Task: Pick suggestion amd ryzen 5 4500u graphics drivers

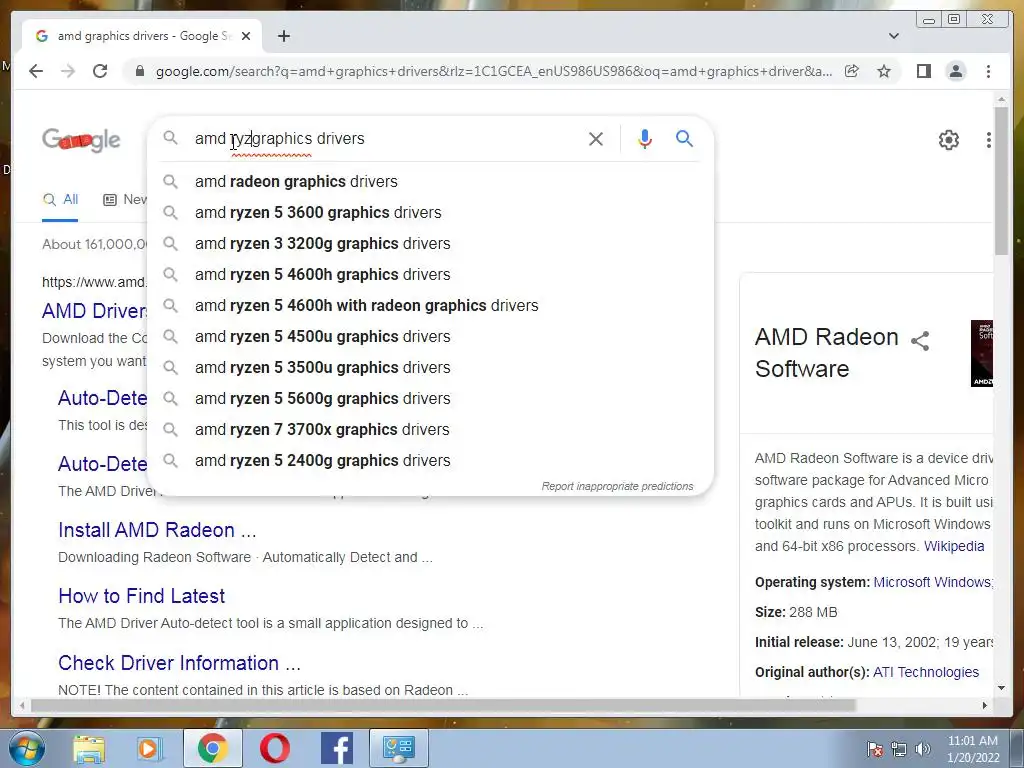Action: [x=431, y=336]
